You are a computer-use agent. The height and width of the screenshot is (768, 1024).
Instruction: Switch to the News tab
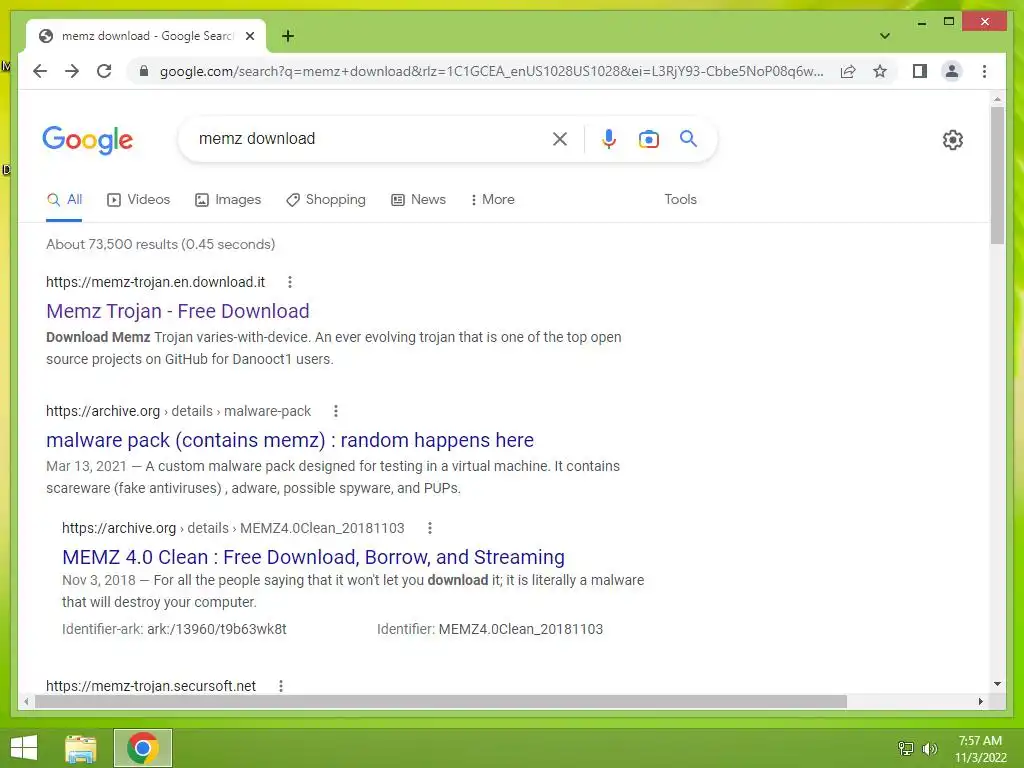(419, 200)
